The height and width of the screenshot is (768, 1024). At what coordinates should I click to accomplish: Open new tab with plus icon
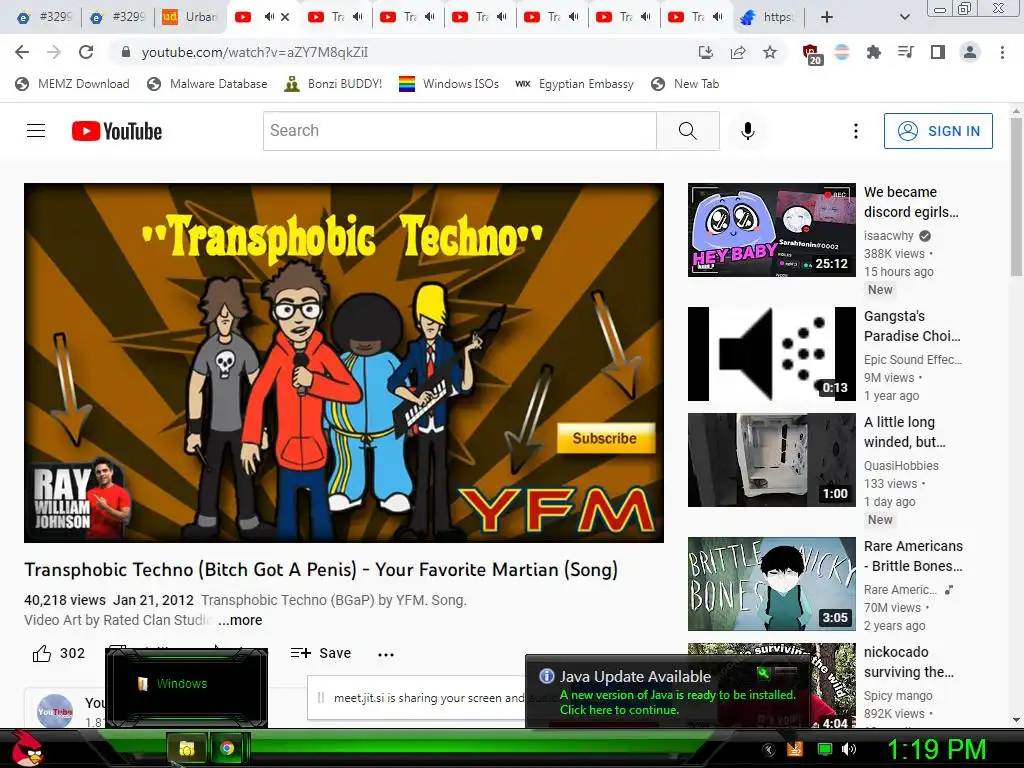[x=827, y=17]
